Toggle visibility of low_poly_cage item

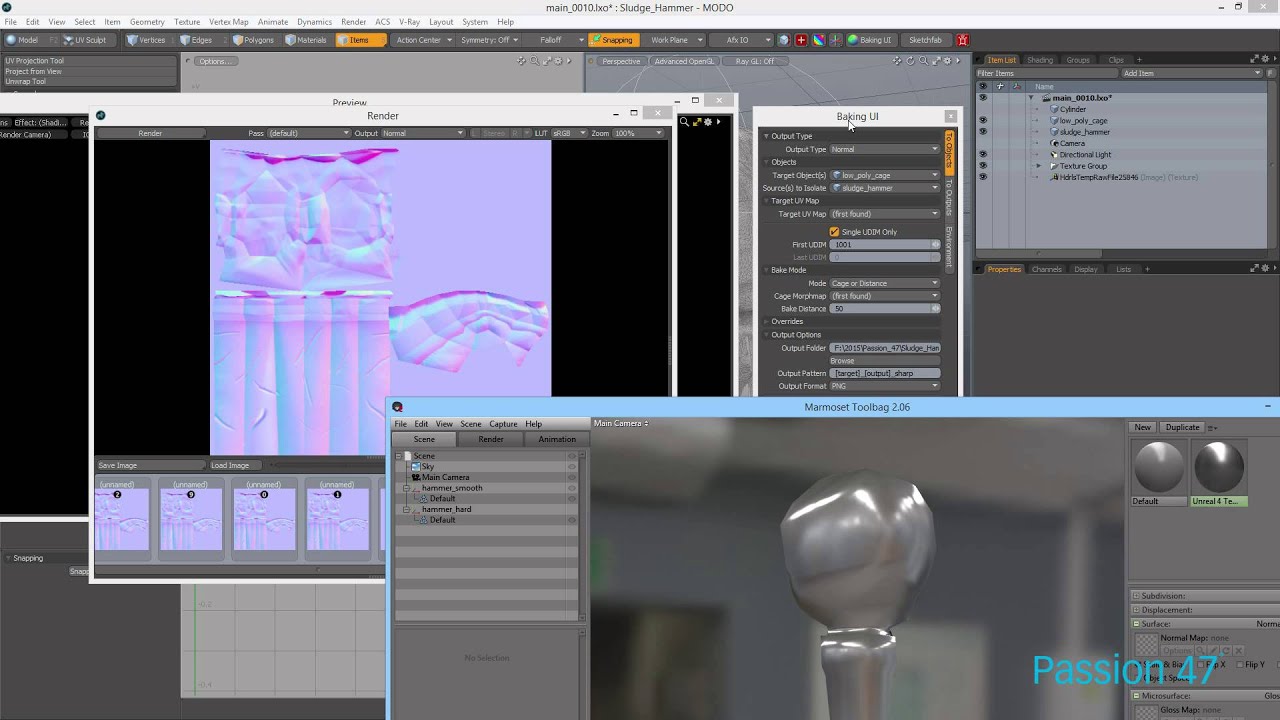982,120
